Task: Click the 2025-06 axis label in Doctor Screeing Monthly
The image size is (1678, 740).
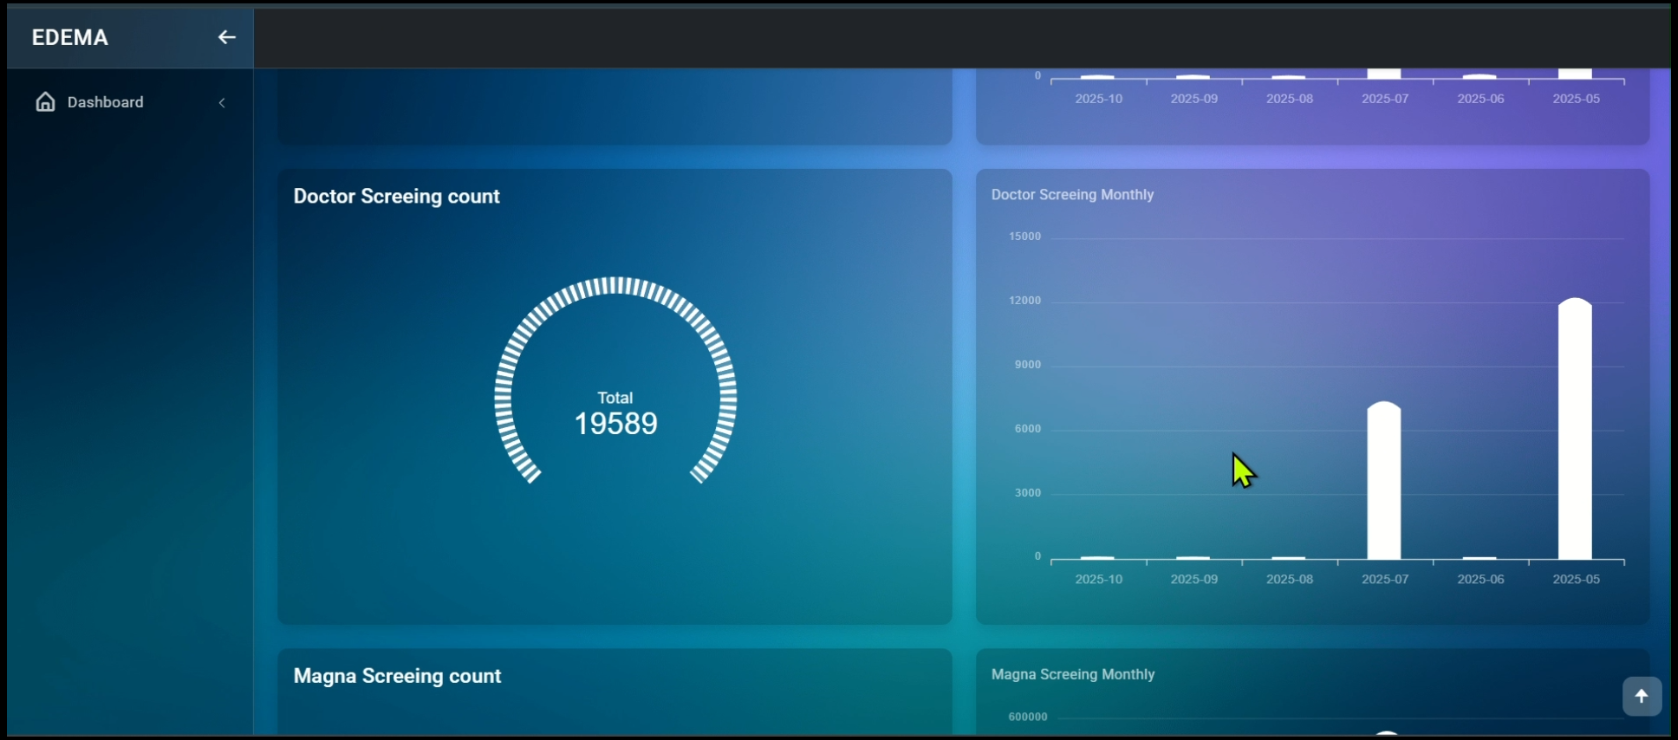Action: [1480, 579]
